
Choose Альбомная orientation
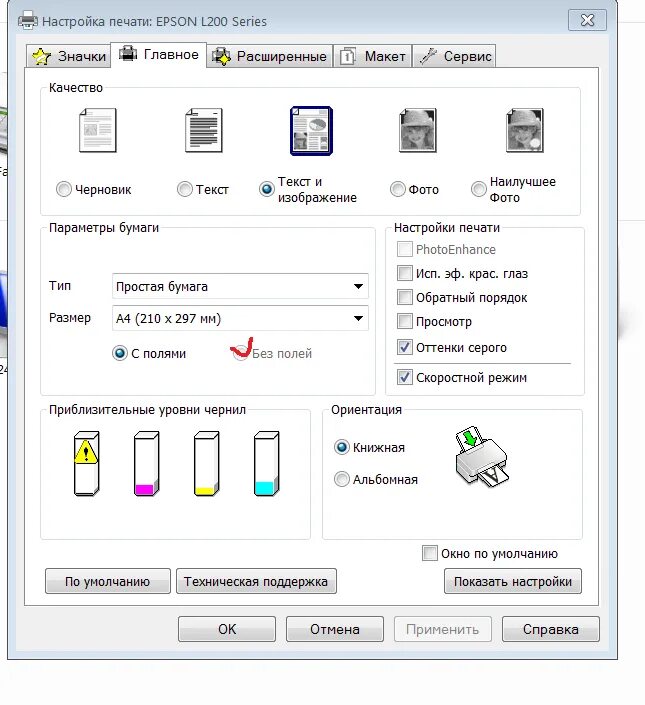(x=342, y=479)
